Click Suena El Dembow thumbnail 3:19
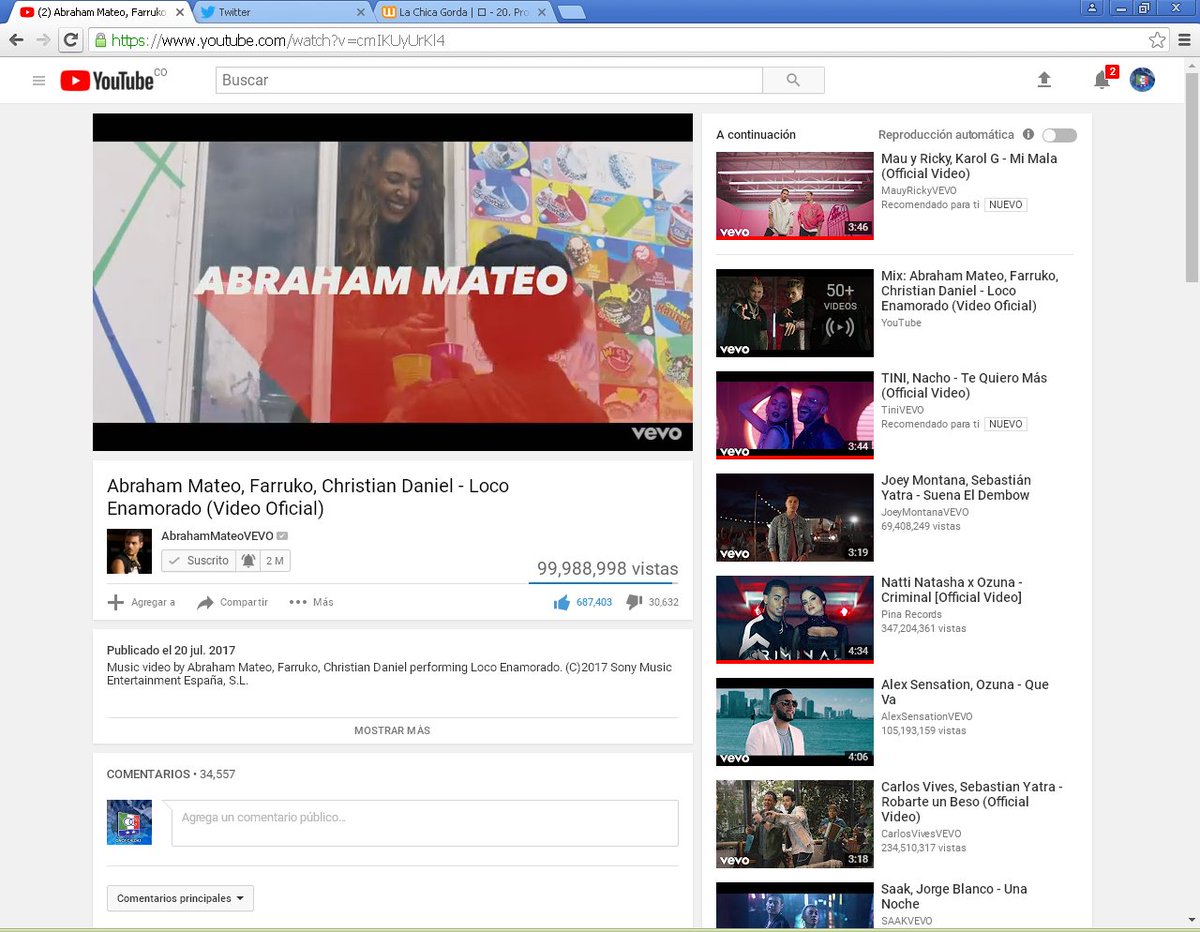This screenshot has height=932, width=1200. (x=795, y=517)
